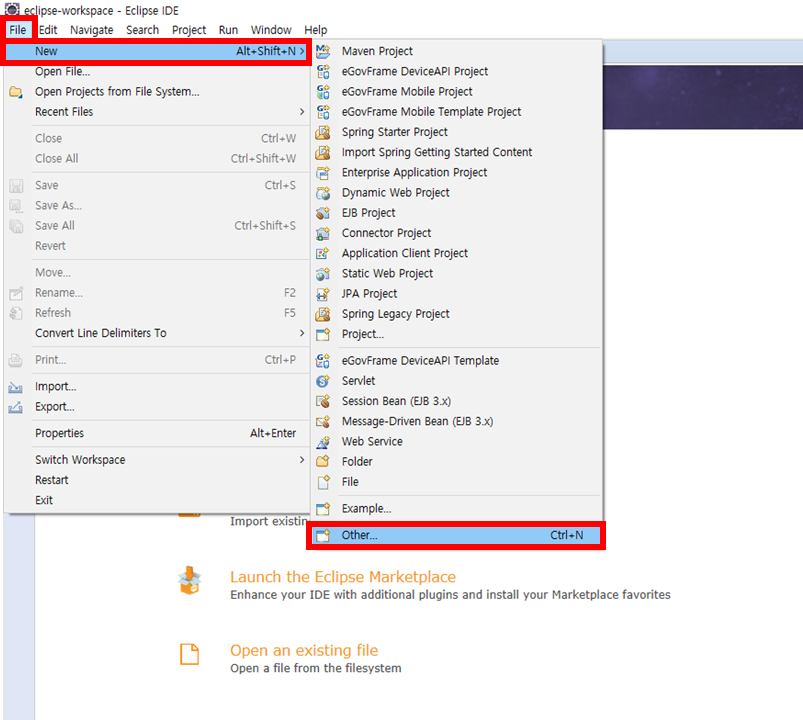
Task: Click the eGovFrame Mobile Project icon
Action: point(323,92)
